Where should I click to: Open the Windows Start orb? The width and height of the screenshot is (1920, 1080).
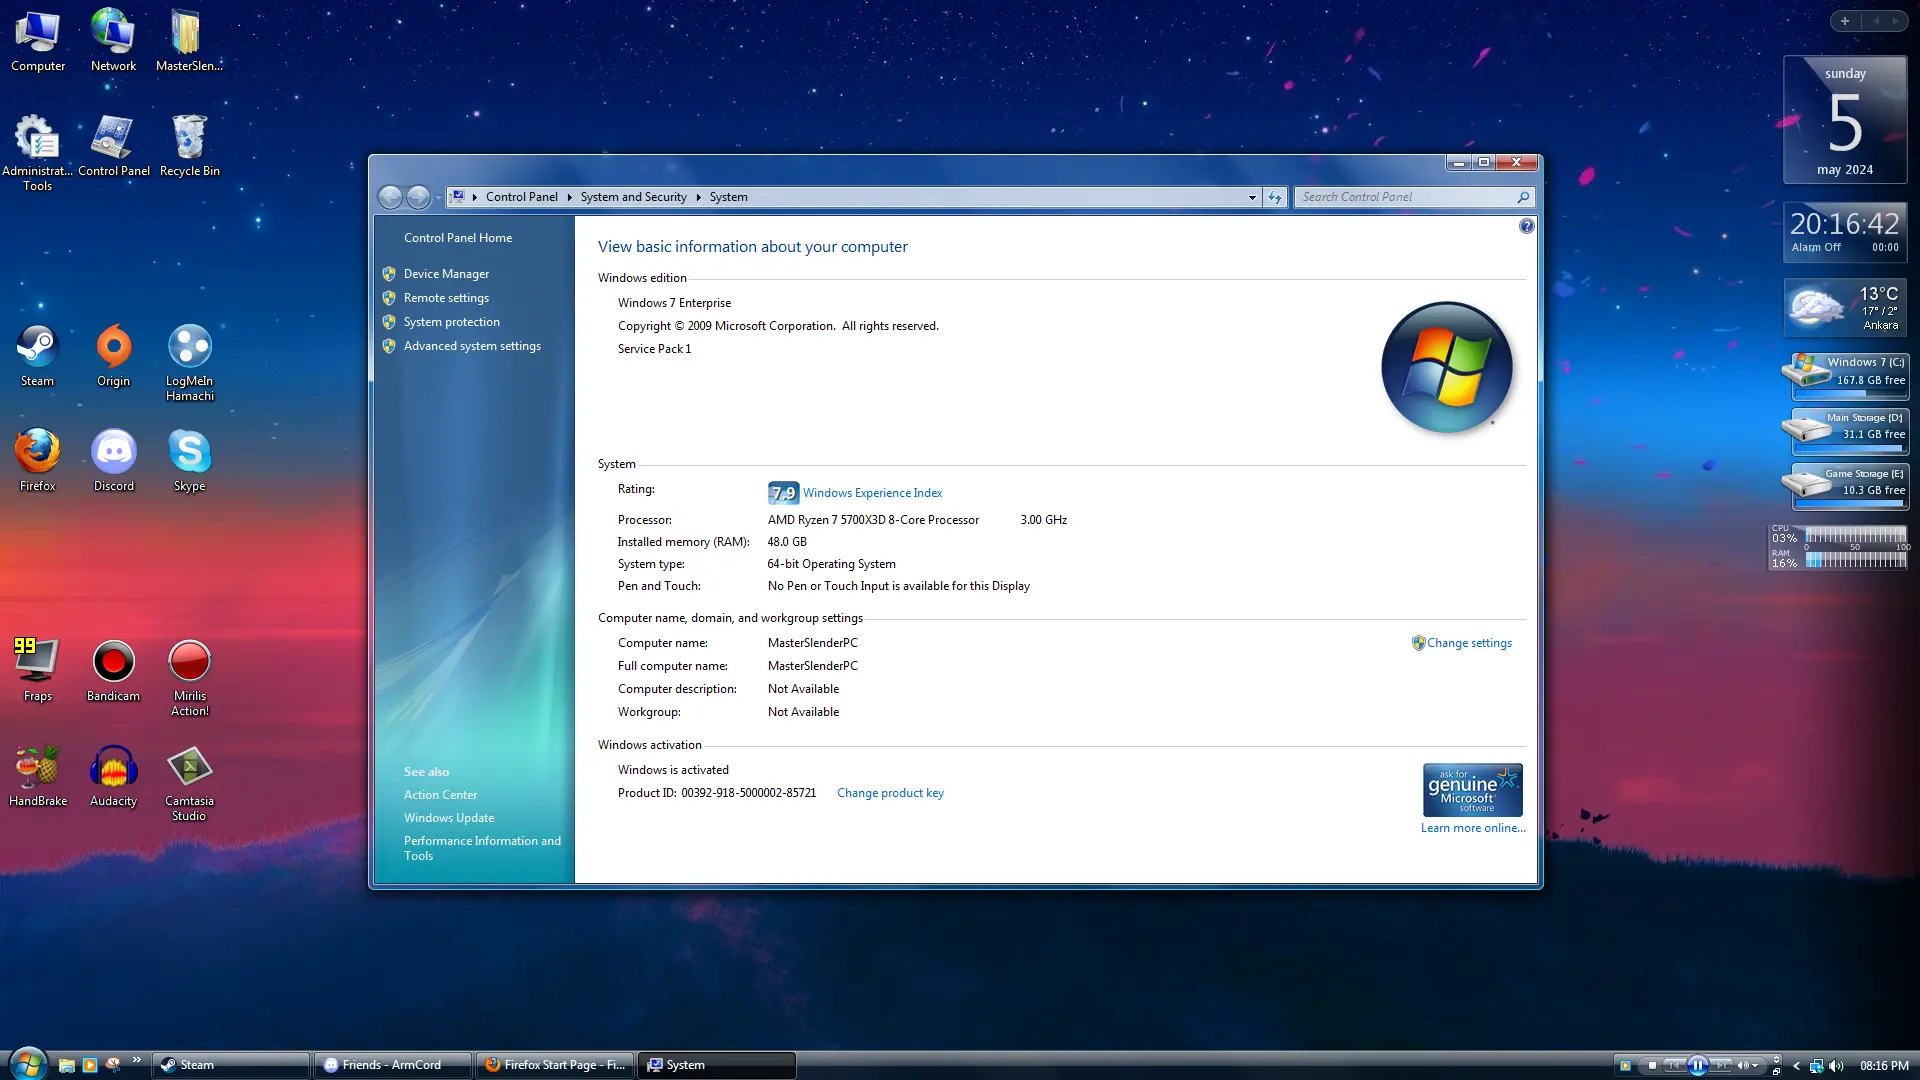[27, 1064]
